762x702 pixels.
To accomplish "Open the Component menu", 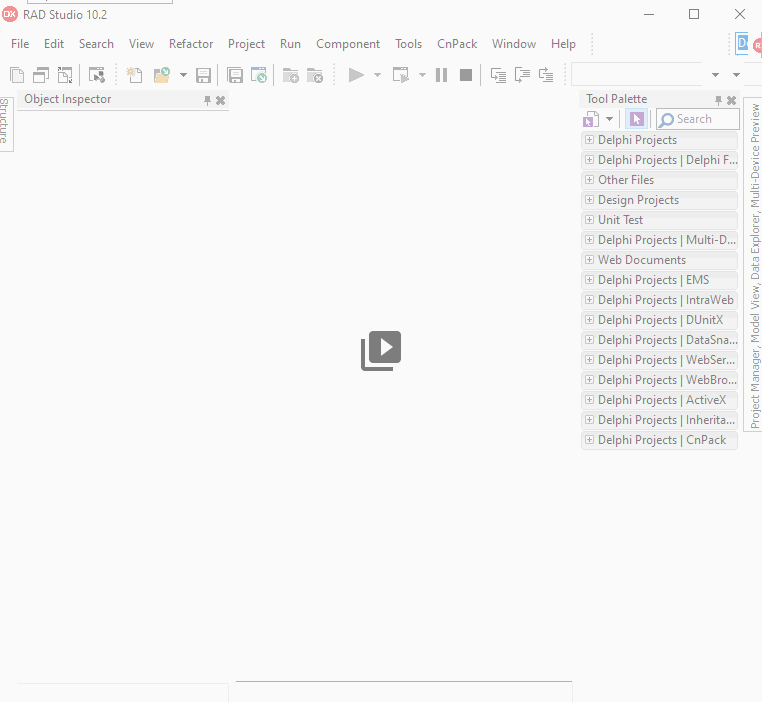I will point(348,44).
